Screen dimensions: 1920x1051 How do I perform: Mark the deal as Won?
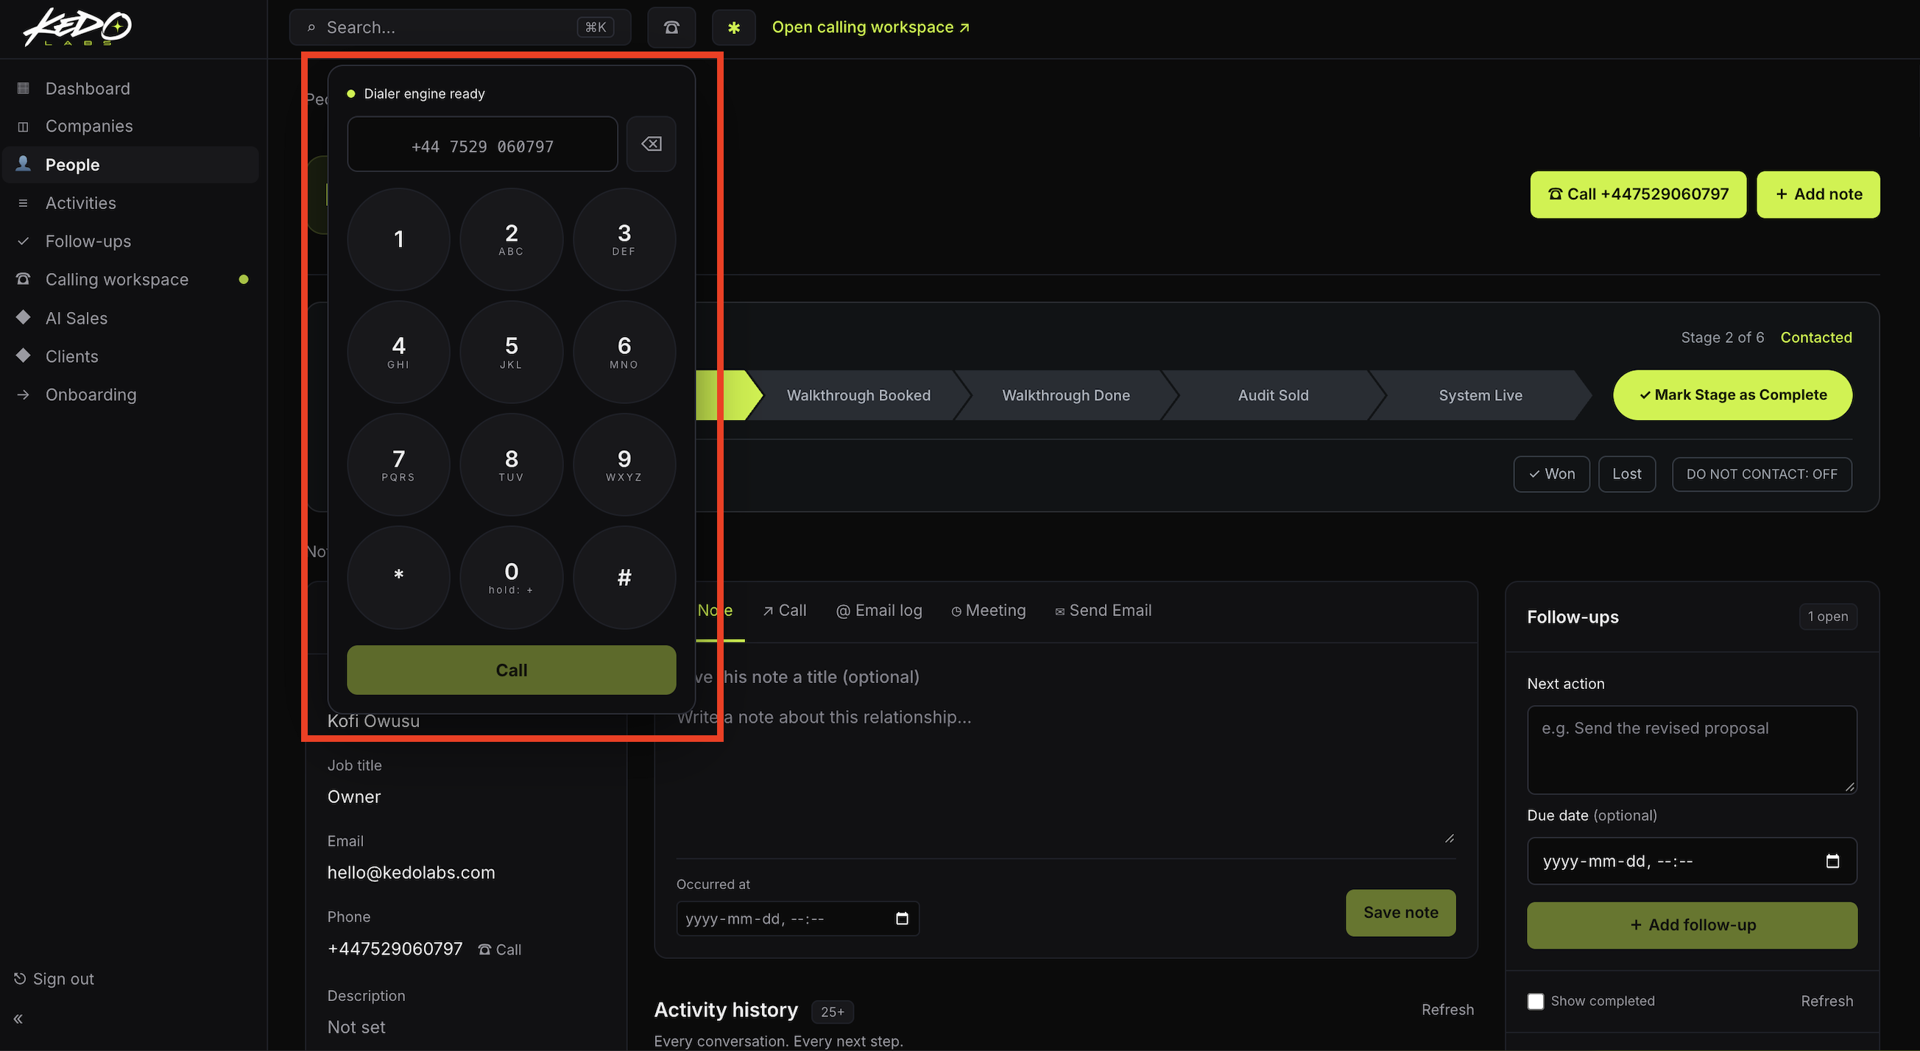1551,474
